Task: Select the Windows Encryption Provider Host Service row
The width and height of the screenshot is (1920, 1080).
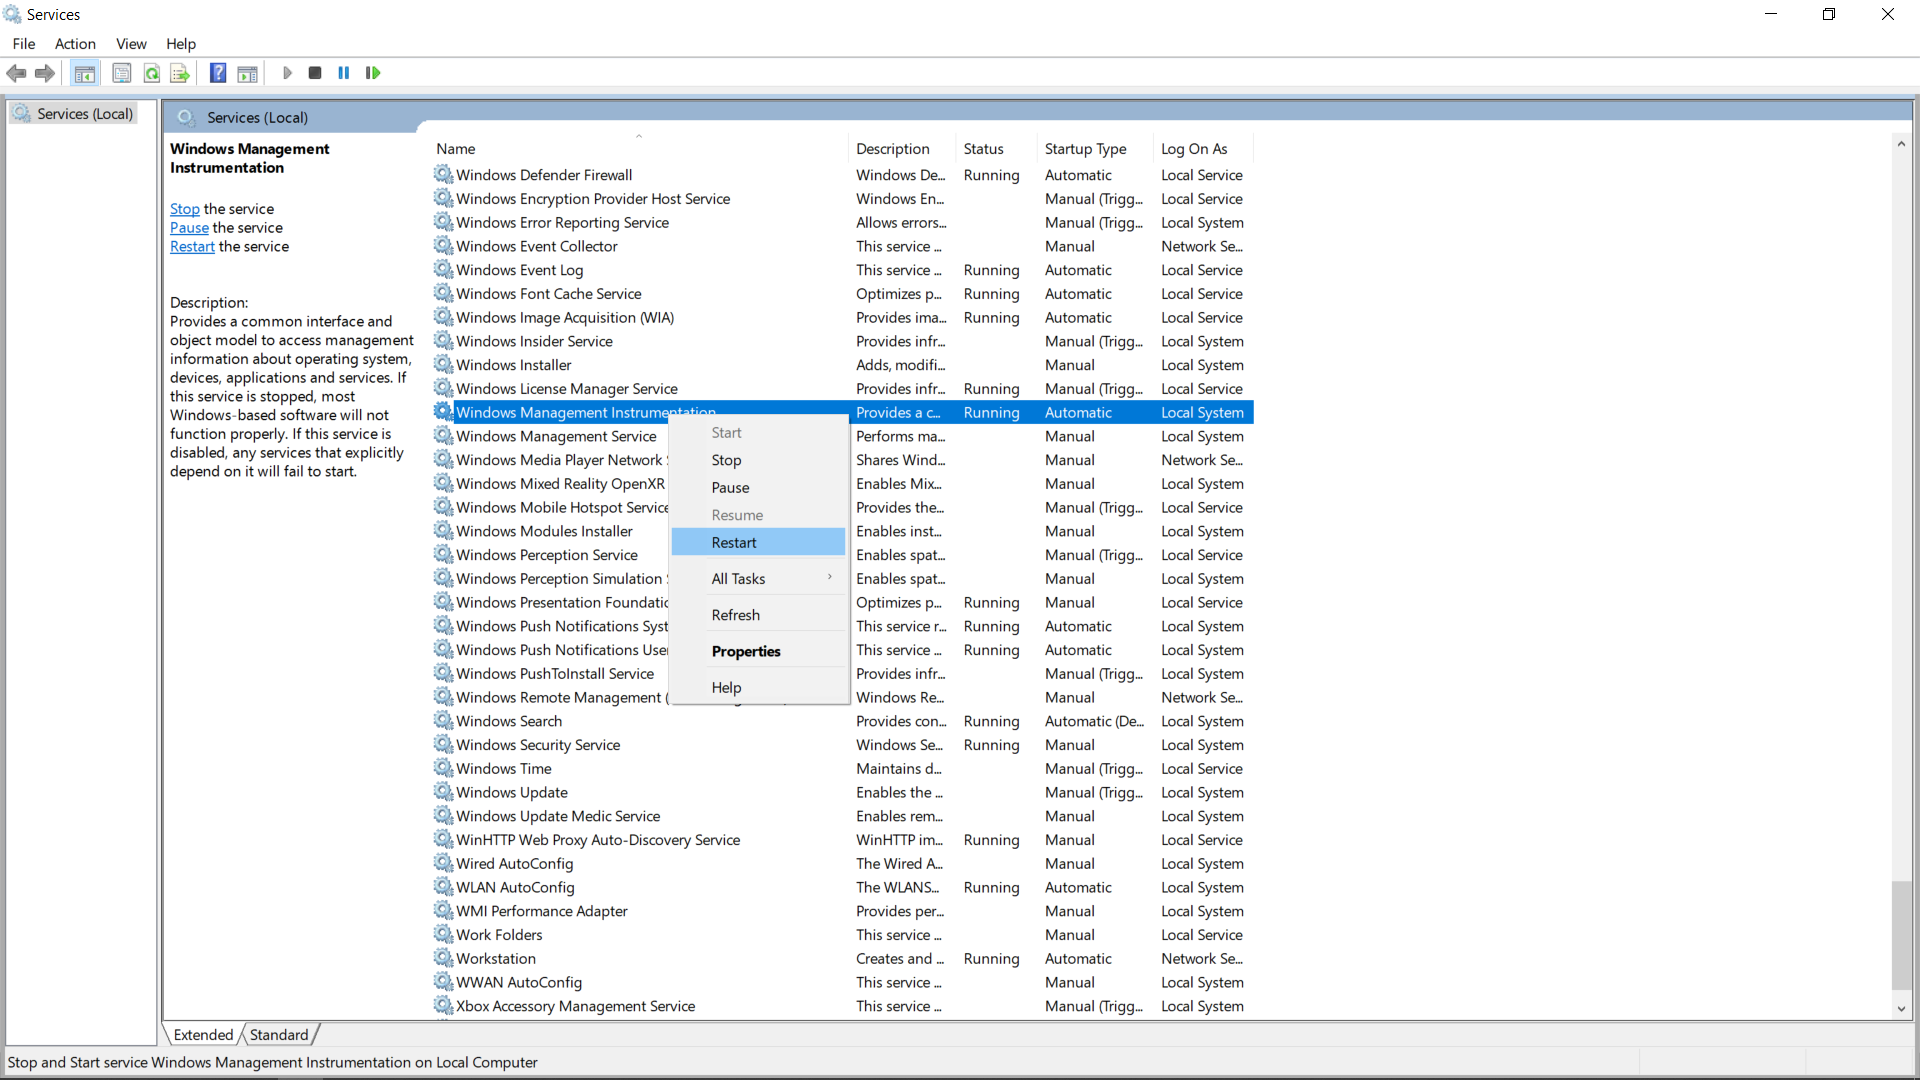Action: [843, 198]
